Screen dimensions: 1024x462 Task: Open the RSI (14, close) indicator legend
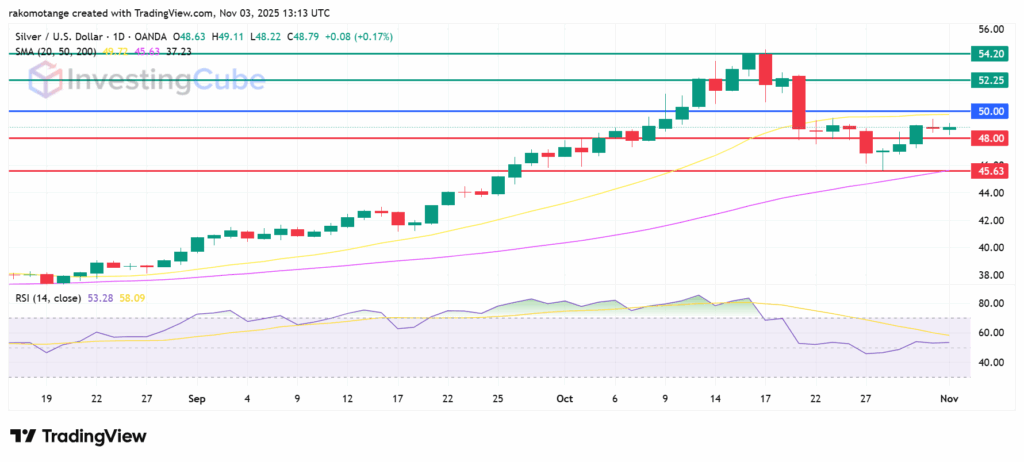pyautogui.click(x=48, y=296)
